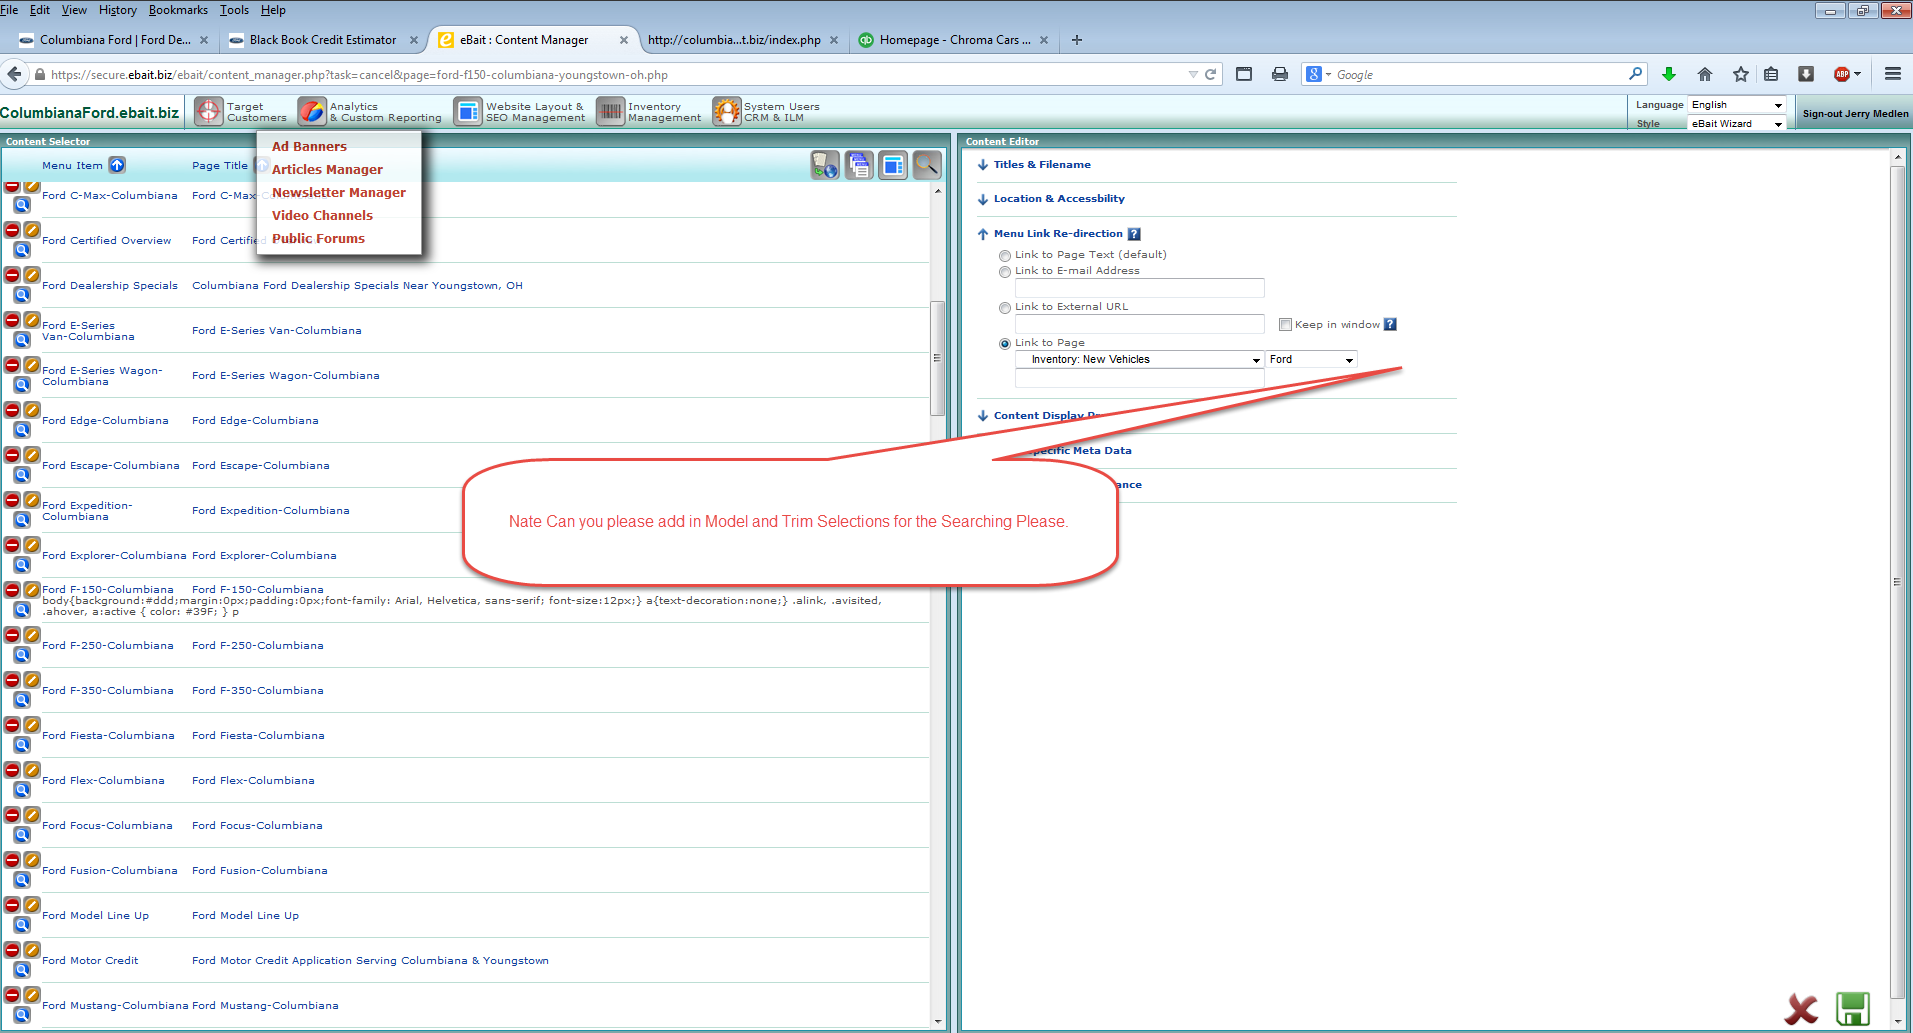Open the Ford make dropdown

point(1312,359)
